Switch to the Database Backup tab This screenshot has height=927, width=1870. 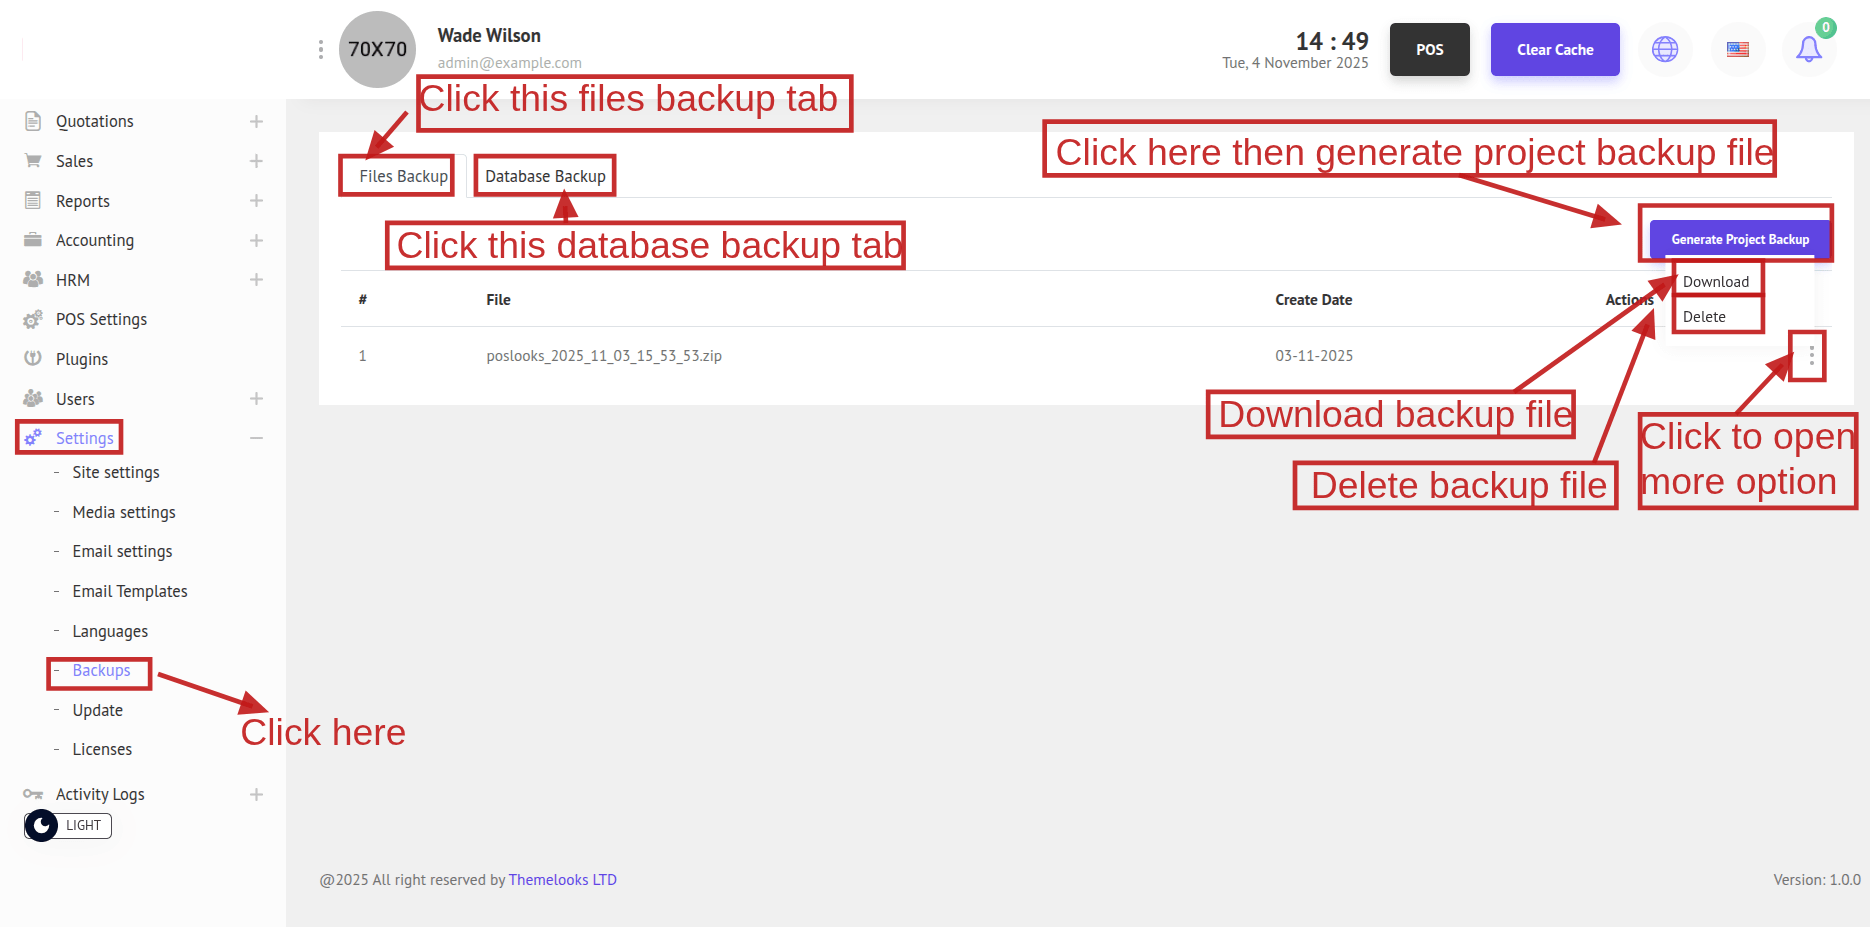(x=545, y=176)
